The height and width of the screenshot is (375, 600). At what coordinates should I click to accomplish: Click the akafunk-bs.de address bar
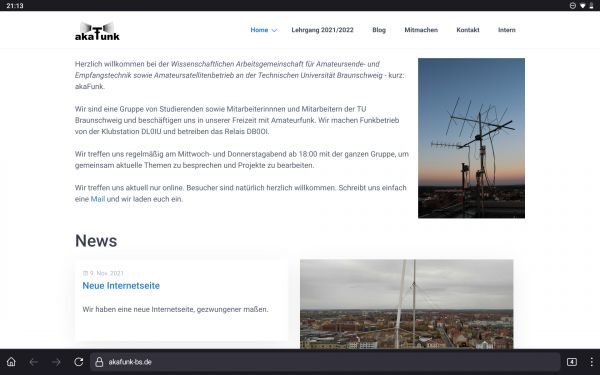point(325,362)
